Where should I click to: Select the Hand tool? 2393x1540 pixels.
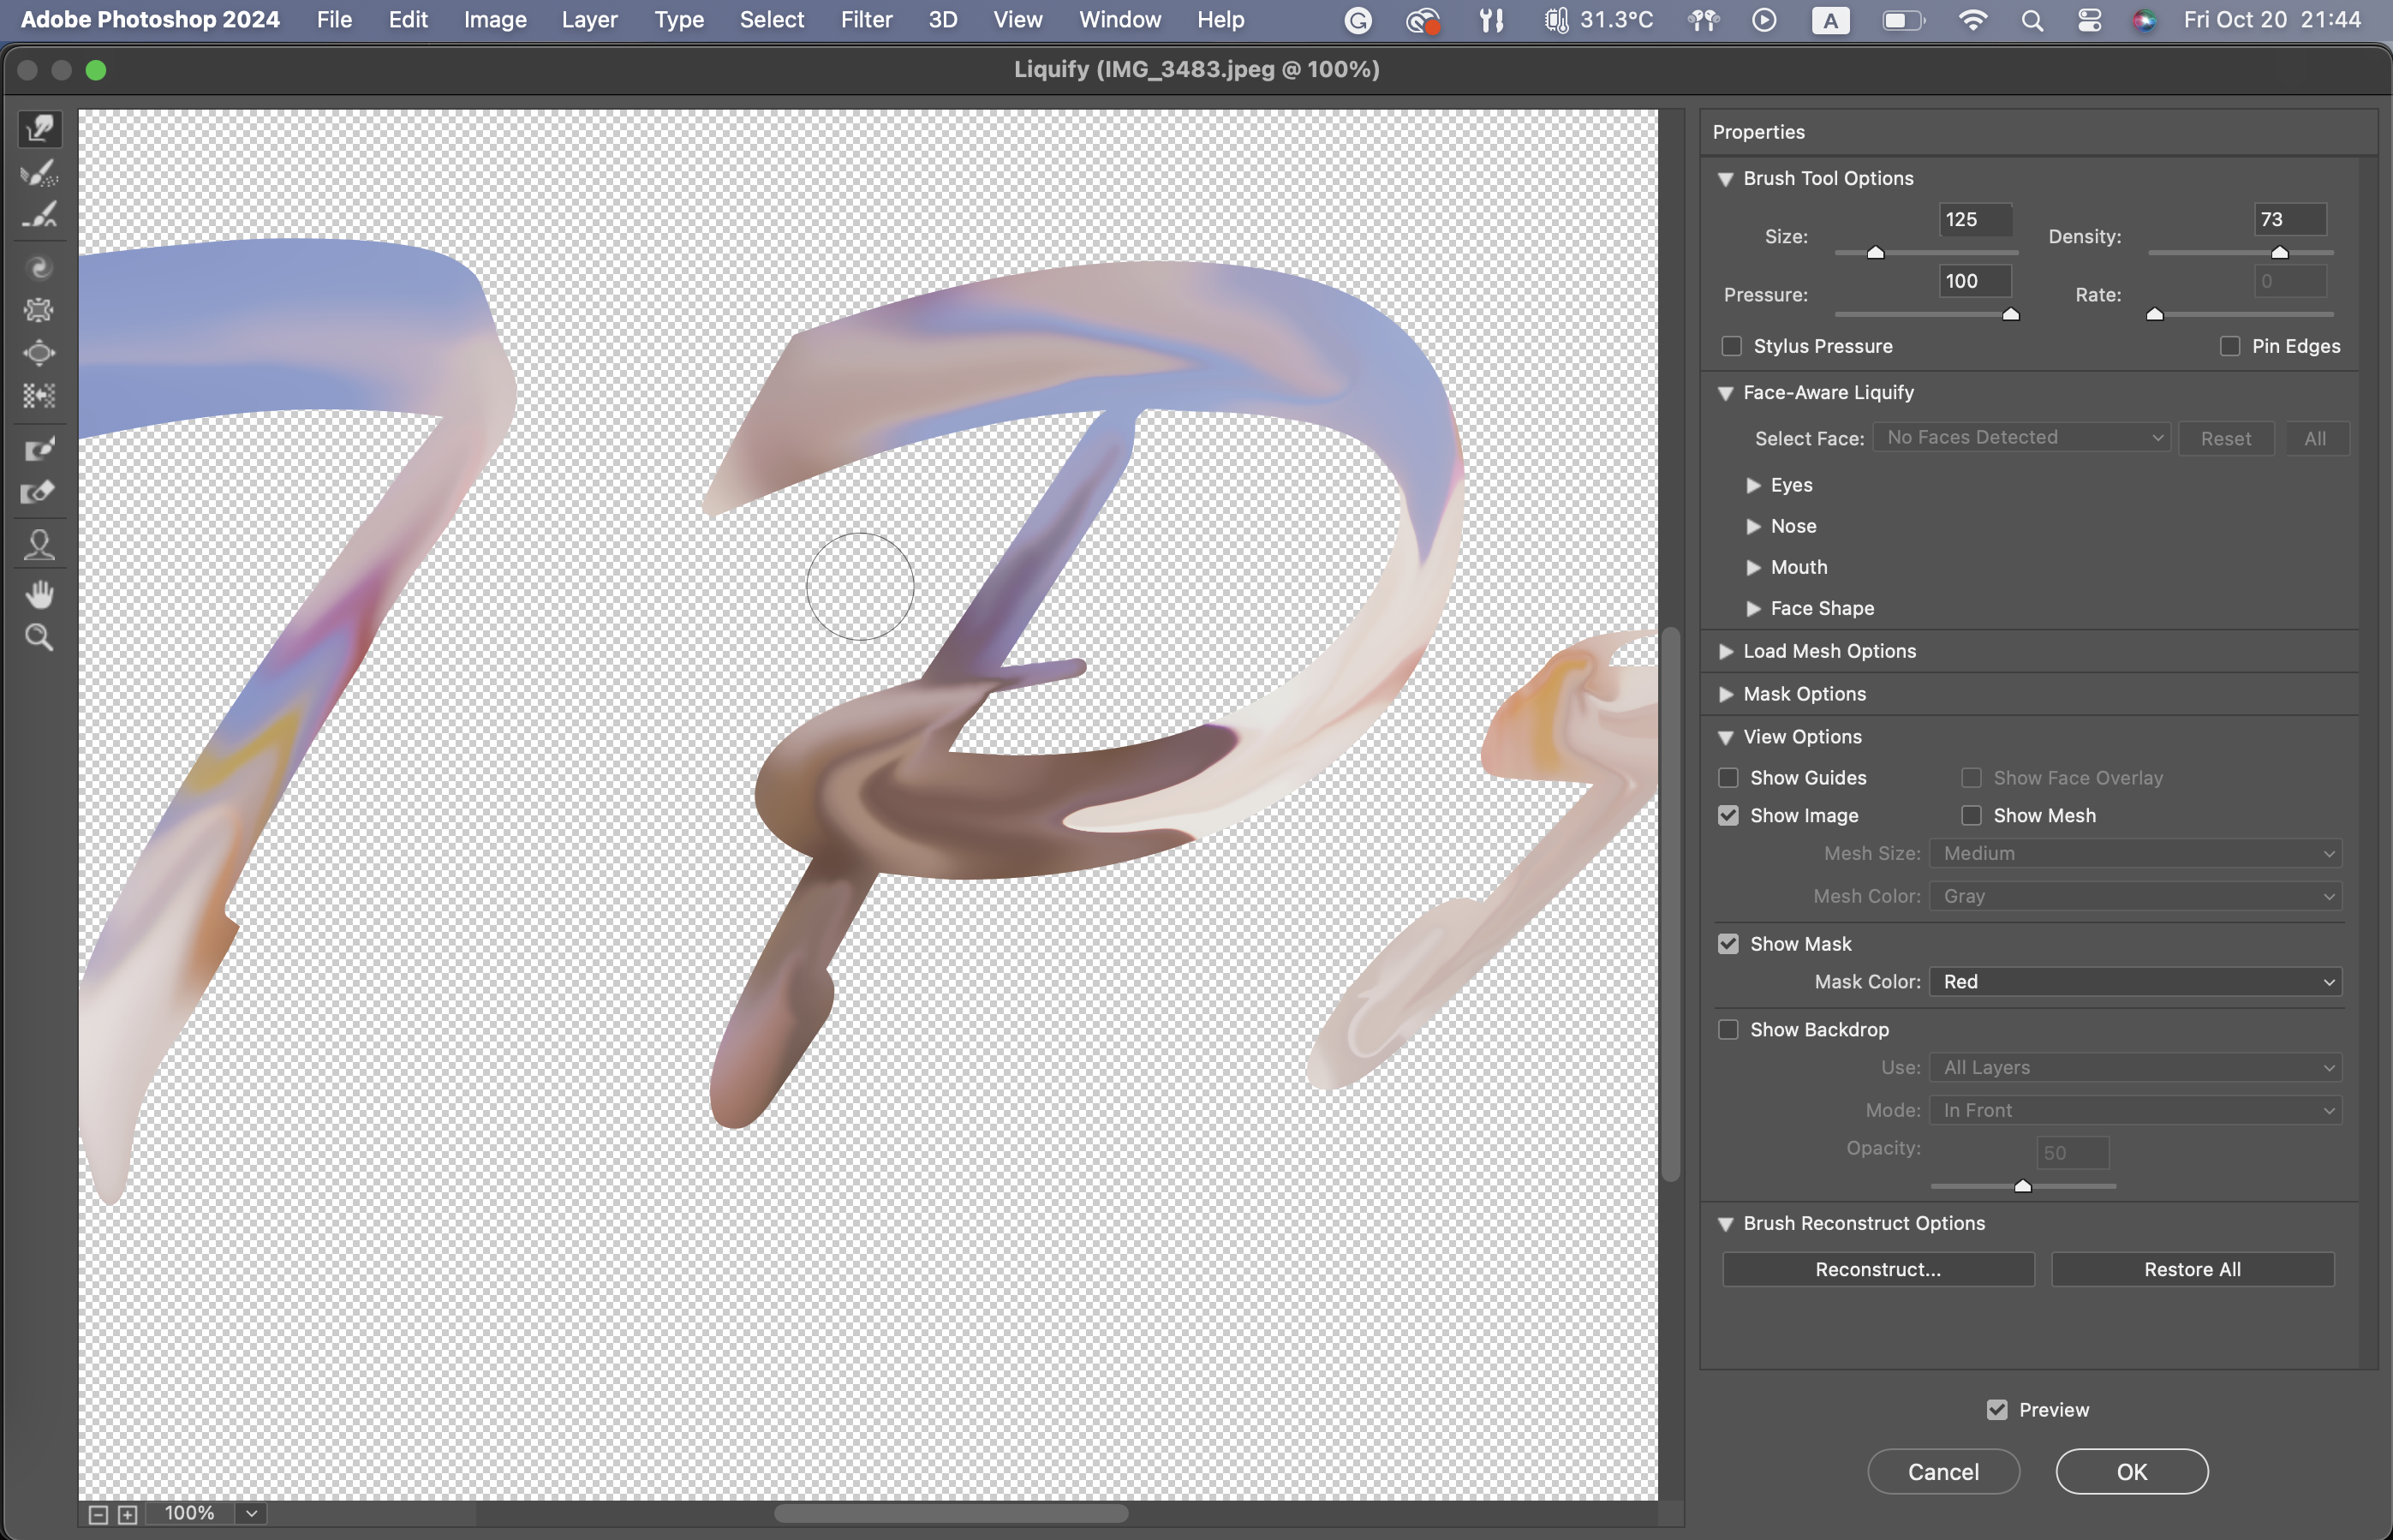[x=39, y=595]
